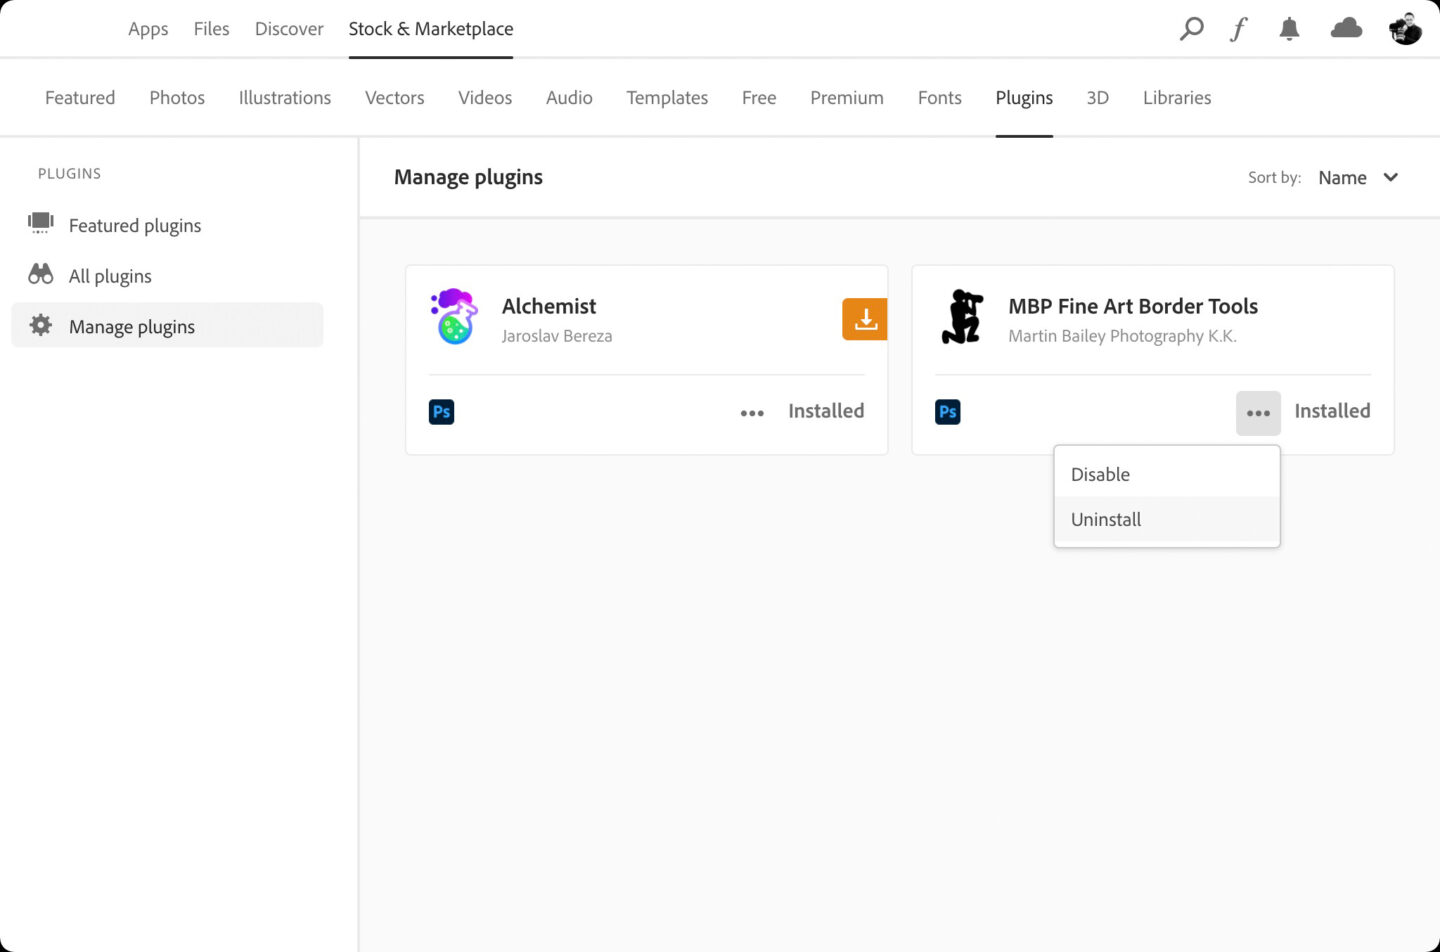Click the Photoshop badge on Alchemist card
Viewport: 1440px width, 952px height.
pos(441,412)
